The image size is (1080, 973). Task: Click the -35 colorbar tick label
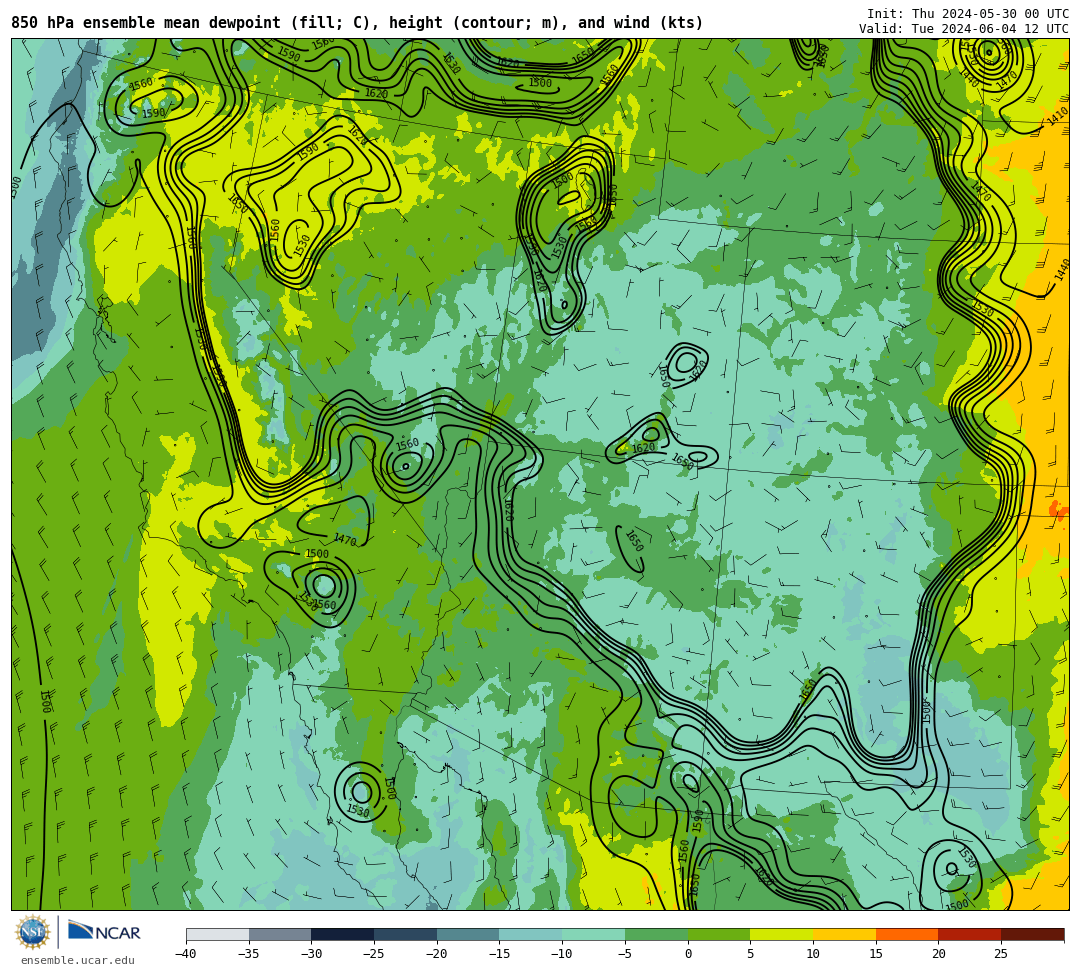[249, 954]
